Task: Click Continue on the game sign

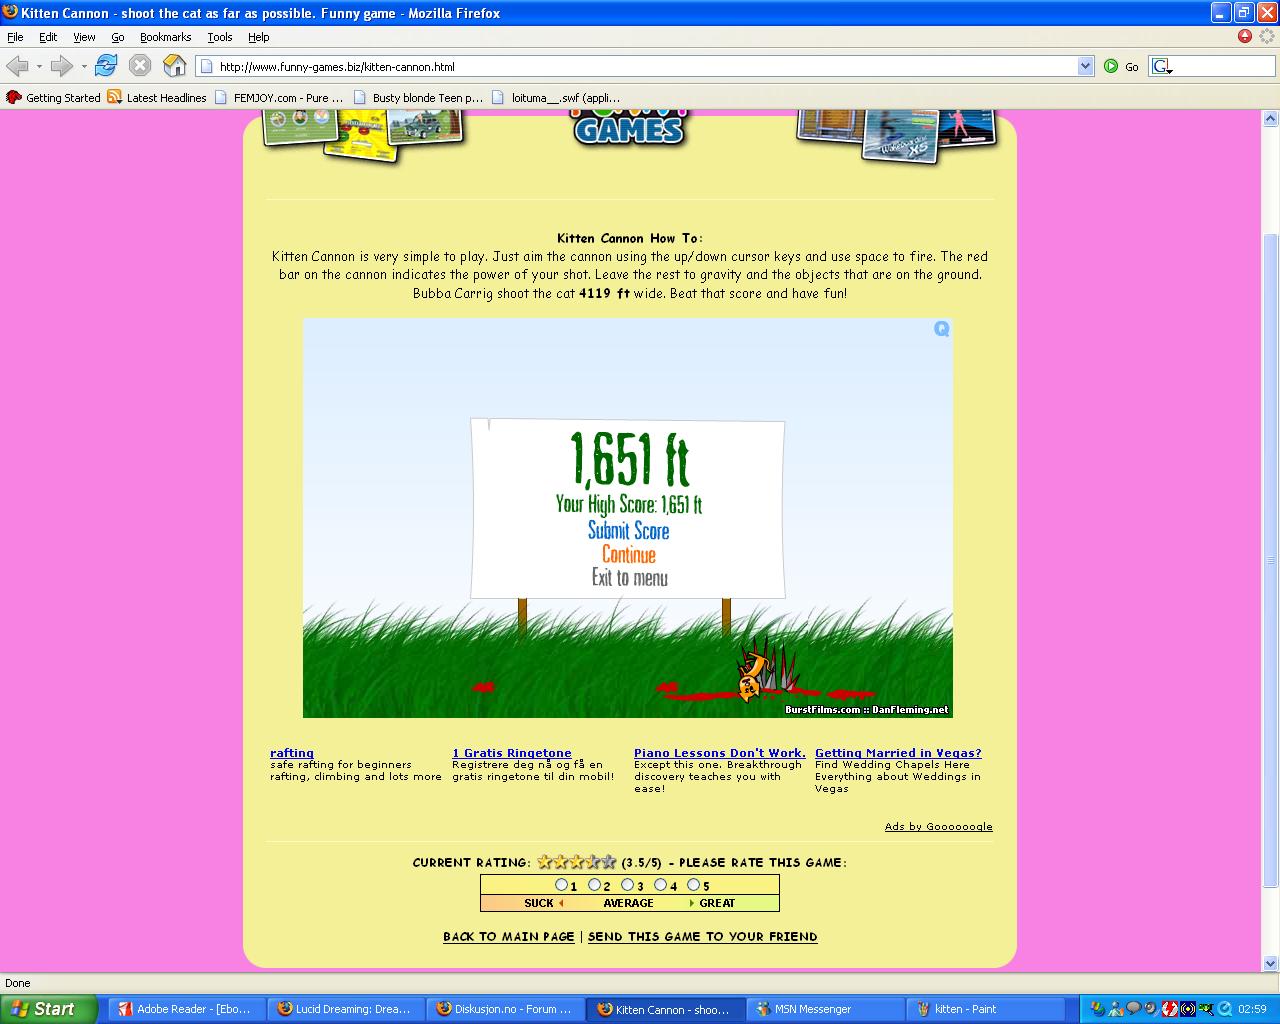Action: click(x=629, y=555)
